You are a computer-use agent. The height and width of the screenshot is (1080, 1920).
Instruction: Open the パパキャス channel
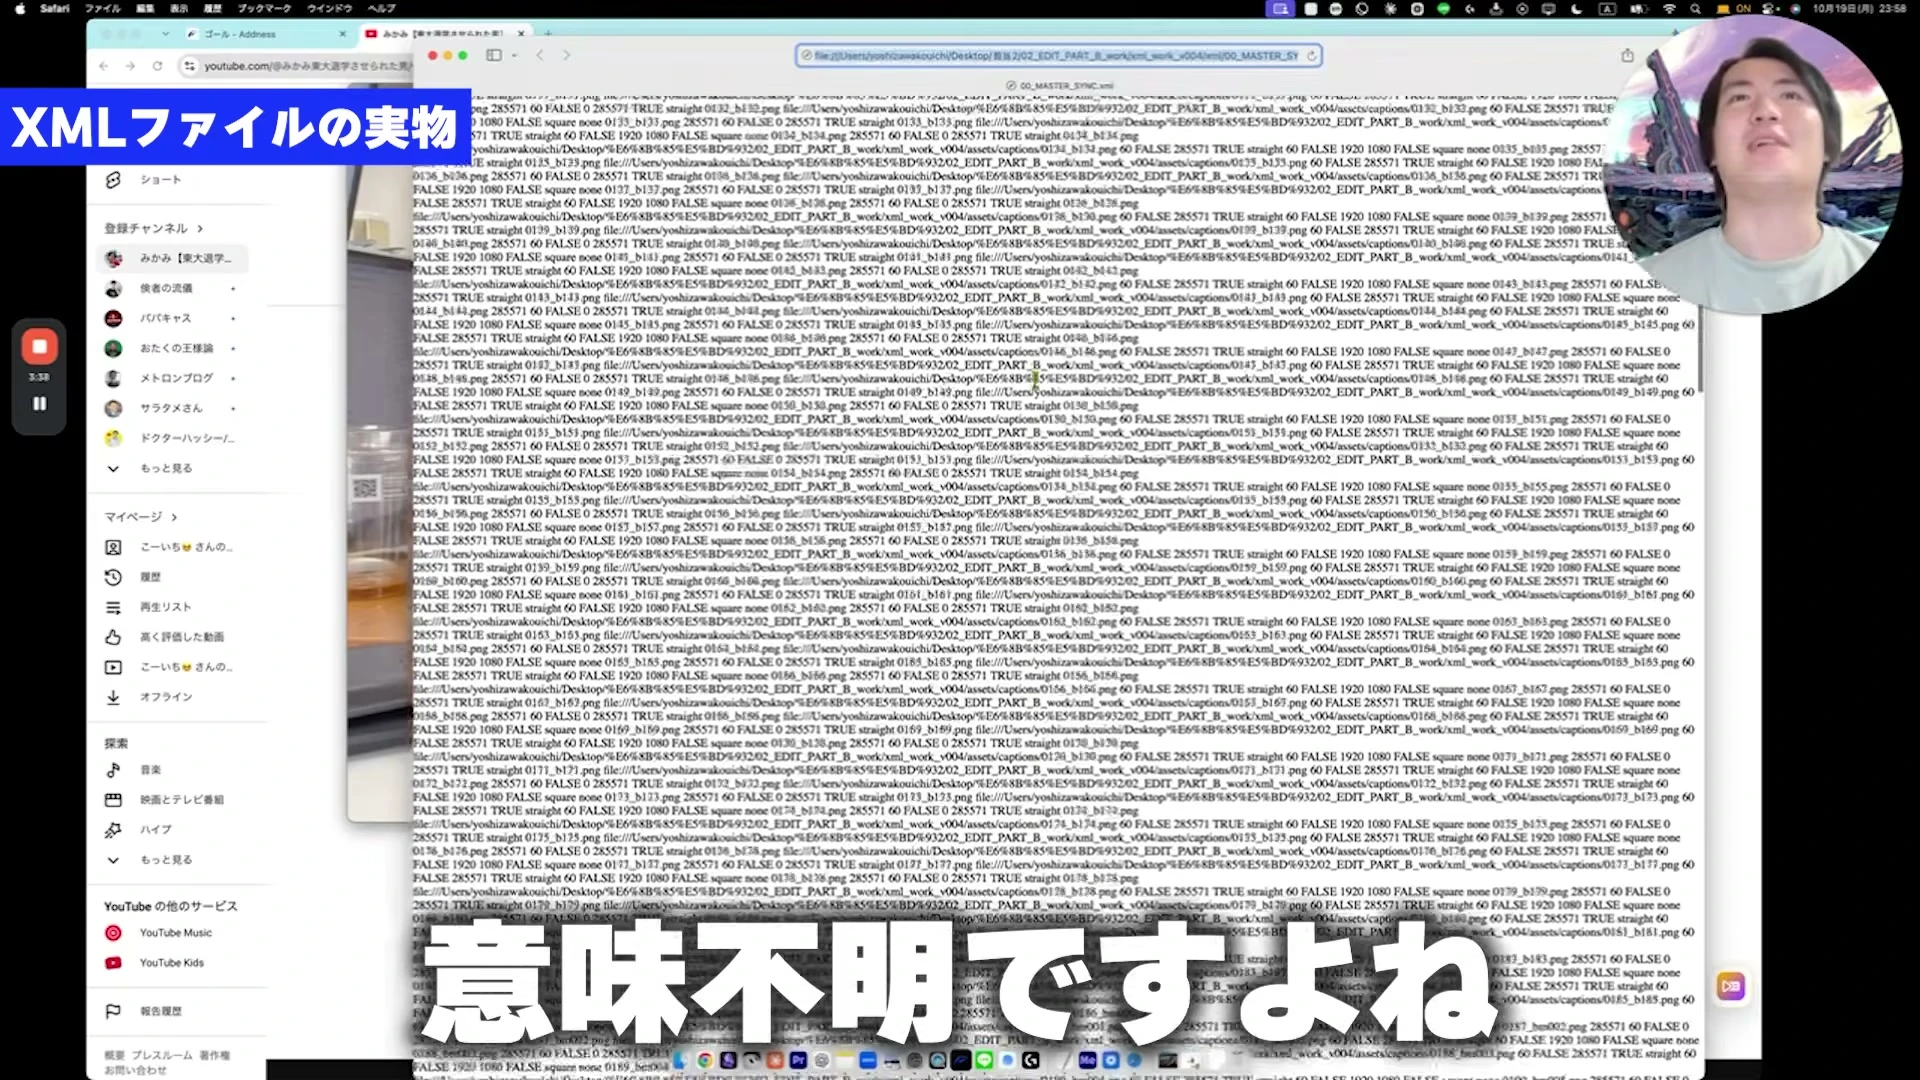tap(174, 318)
